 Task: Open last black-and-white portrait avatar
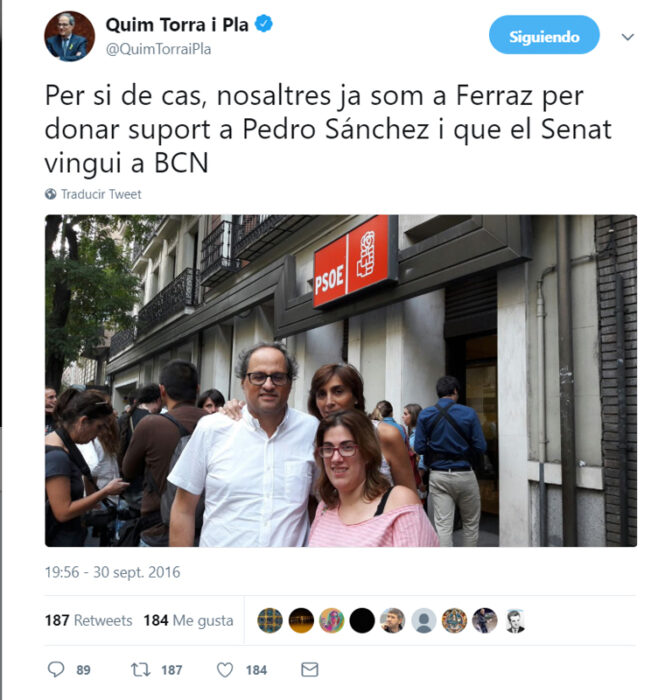[x=515, y=621]
